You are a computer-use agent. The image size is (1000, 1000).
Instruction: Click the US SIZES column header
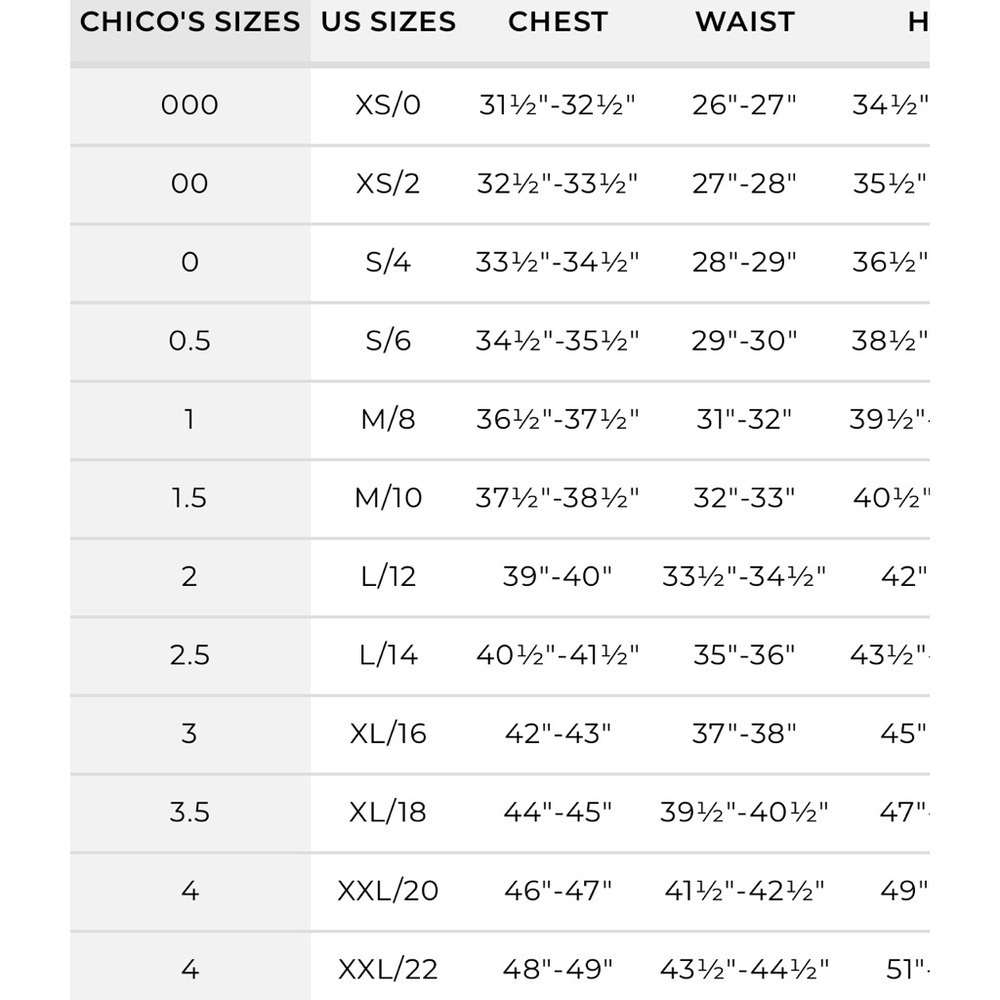(x=388, y=22)
